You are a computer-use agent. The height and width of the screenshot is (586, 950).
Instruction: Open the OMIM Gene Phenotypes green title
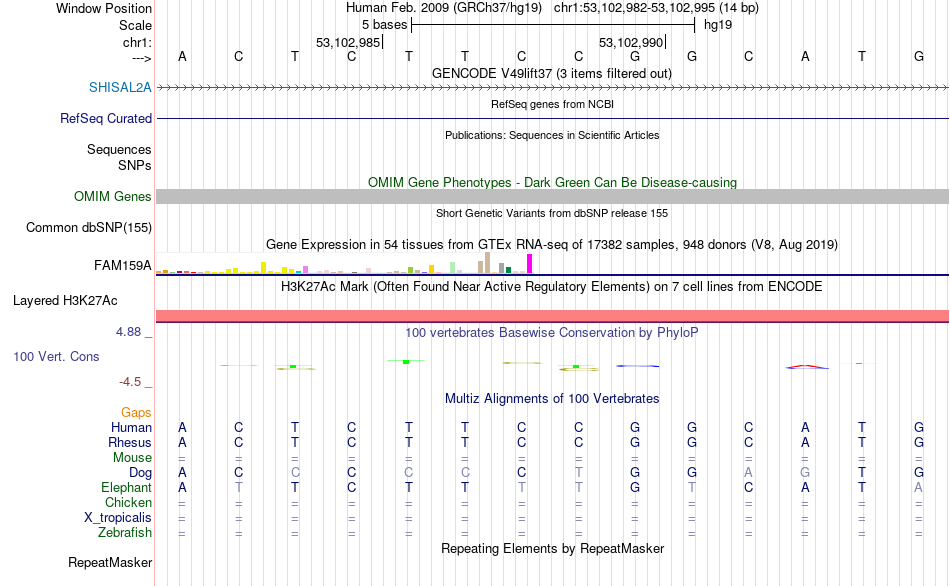point(553,182)
